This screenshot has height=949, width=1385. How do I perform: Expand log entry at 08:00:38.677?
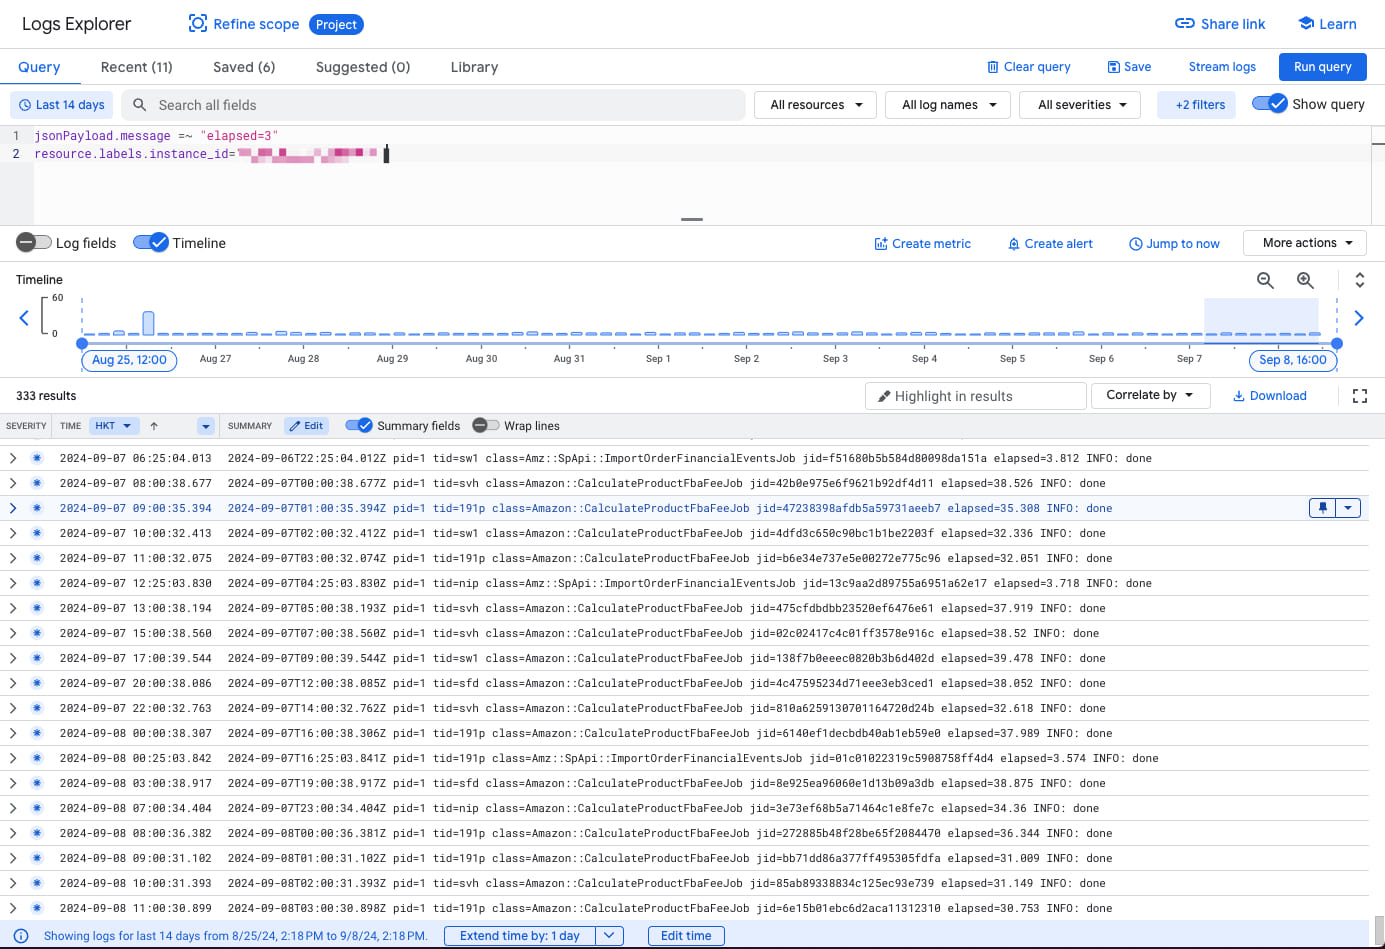point(13,483)
